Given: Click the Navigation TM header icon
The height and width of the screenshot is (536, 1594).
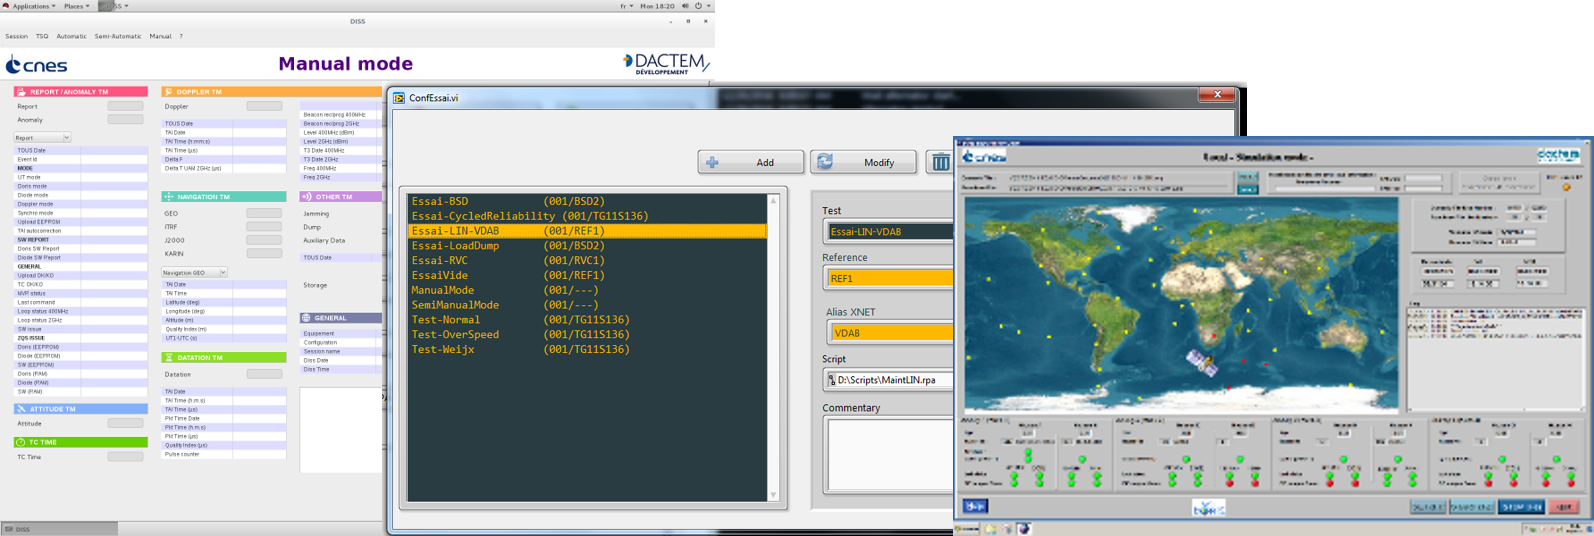Looking at the screenshot, I should tap(168, 197).
